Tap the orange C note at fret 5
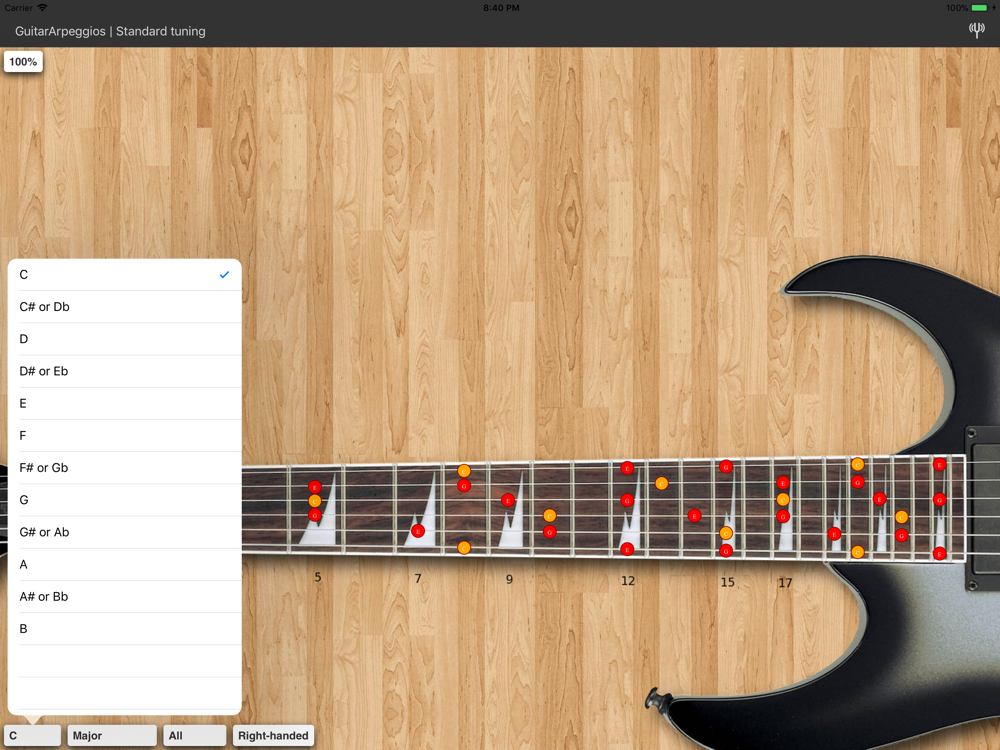The image size is (1000, 750). 314,501
